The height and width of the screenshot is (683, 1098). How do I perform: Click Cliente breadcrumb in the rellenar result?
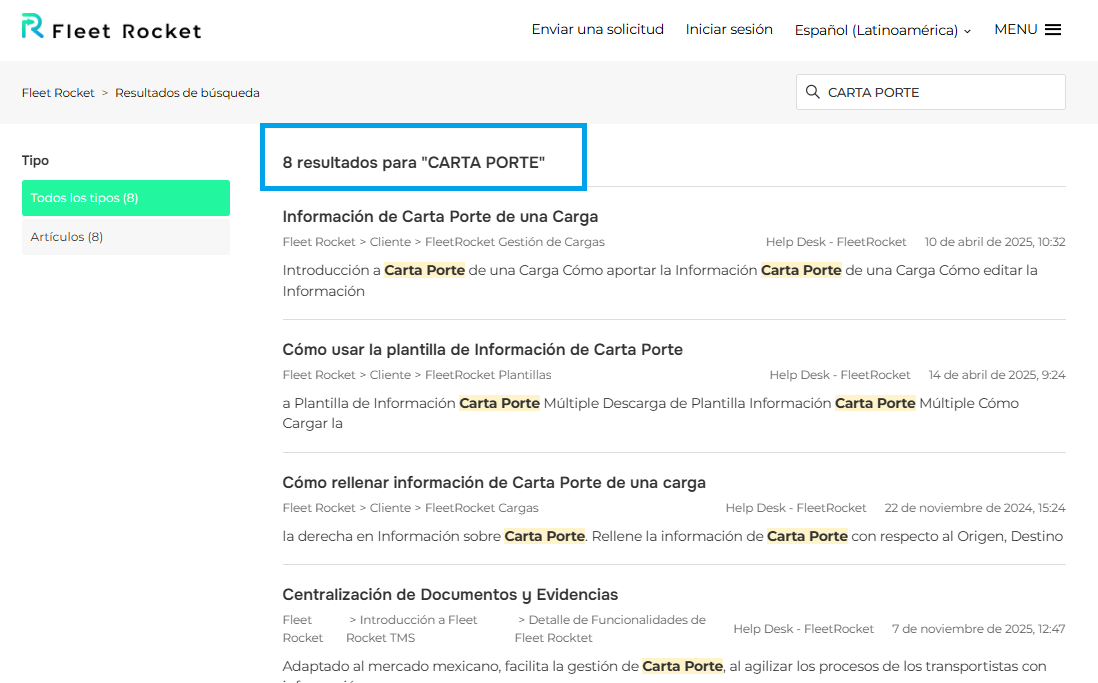(390, 508)
